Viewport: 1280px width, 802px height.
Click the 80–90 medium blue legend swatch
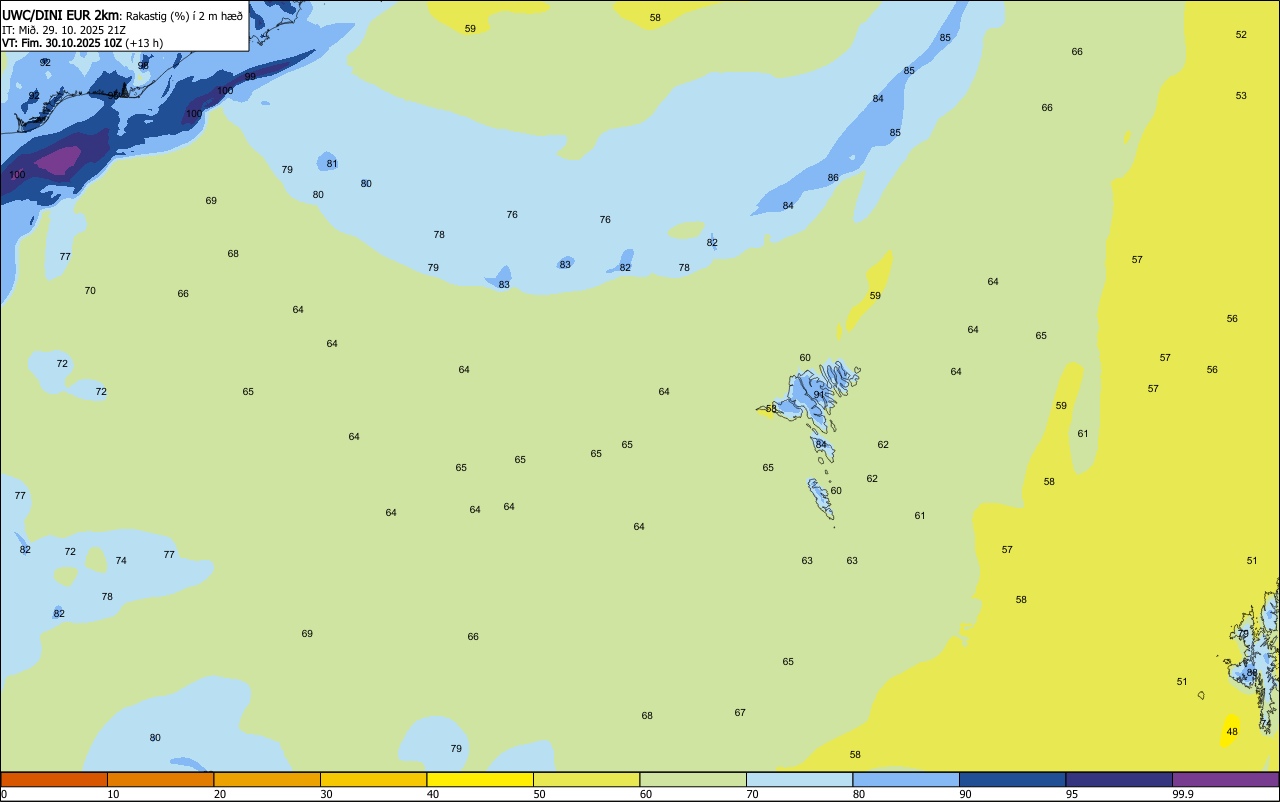(906, 779)
